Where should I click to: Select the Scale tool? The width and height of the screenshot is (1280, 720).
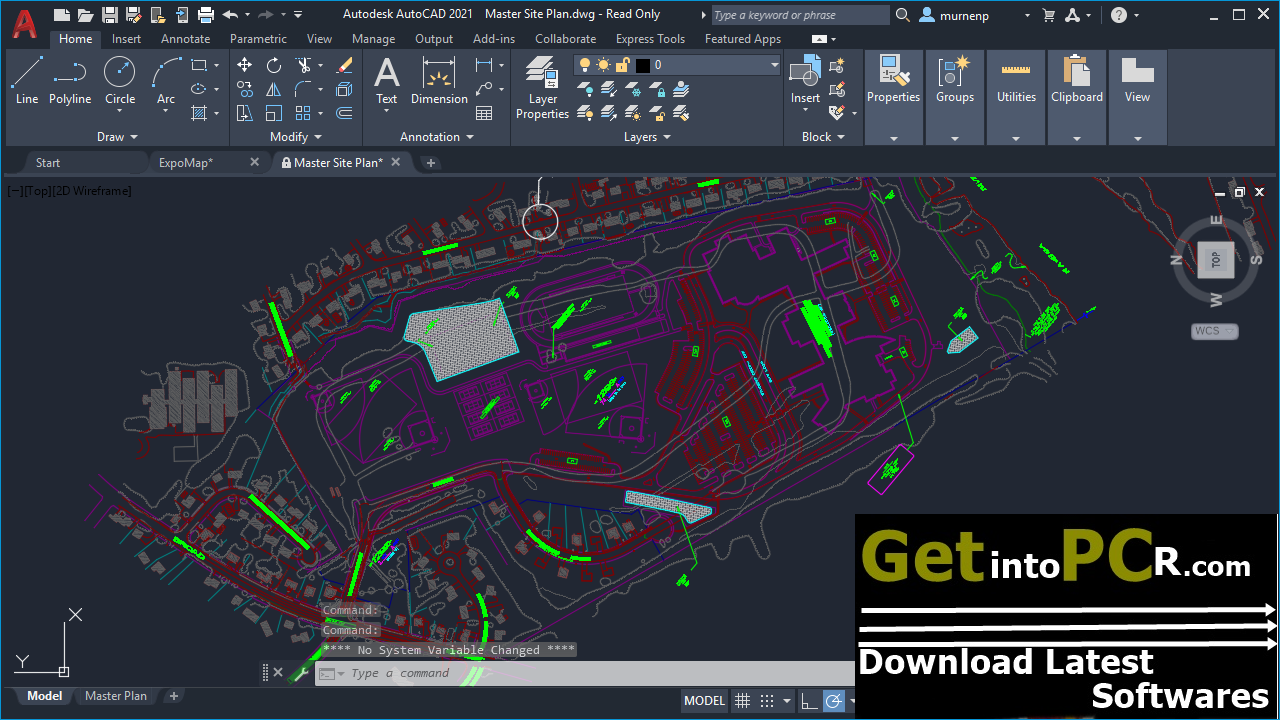point(274,113)
